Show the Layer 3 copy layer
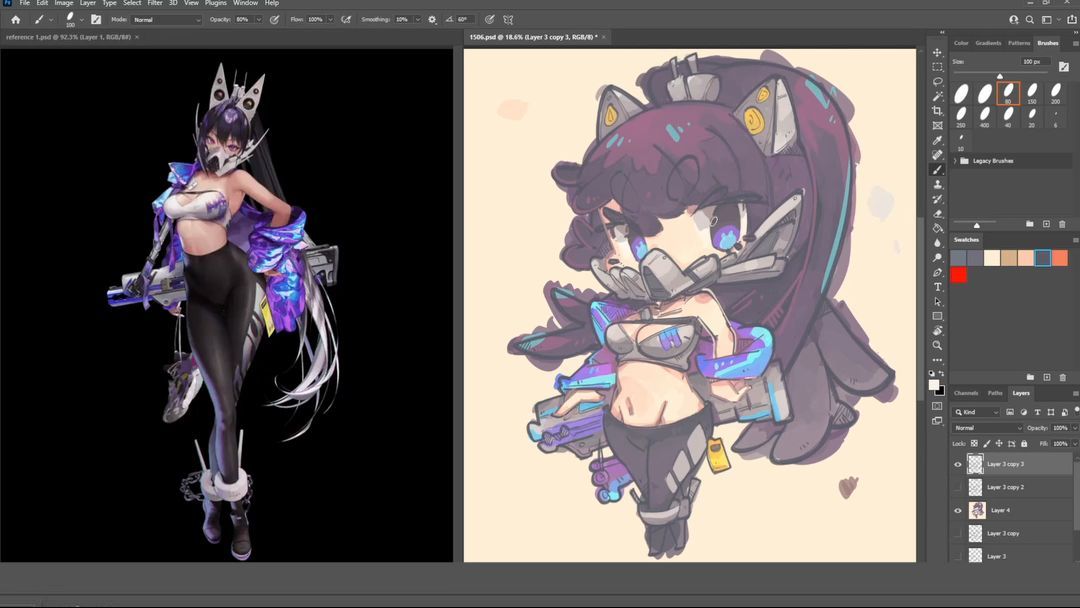Image resolution: width=1080 pixels, height=608 pixels. (x=957, y=534)
